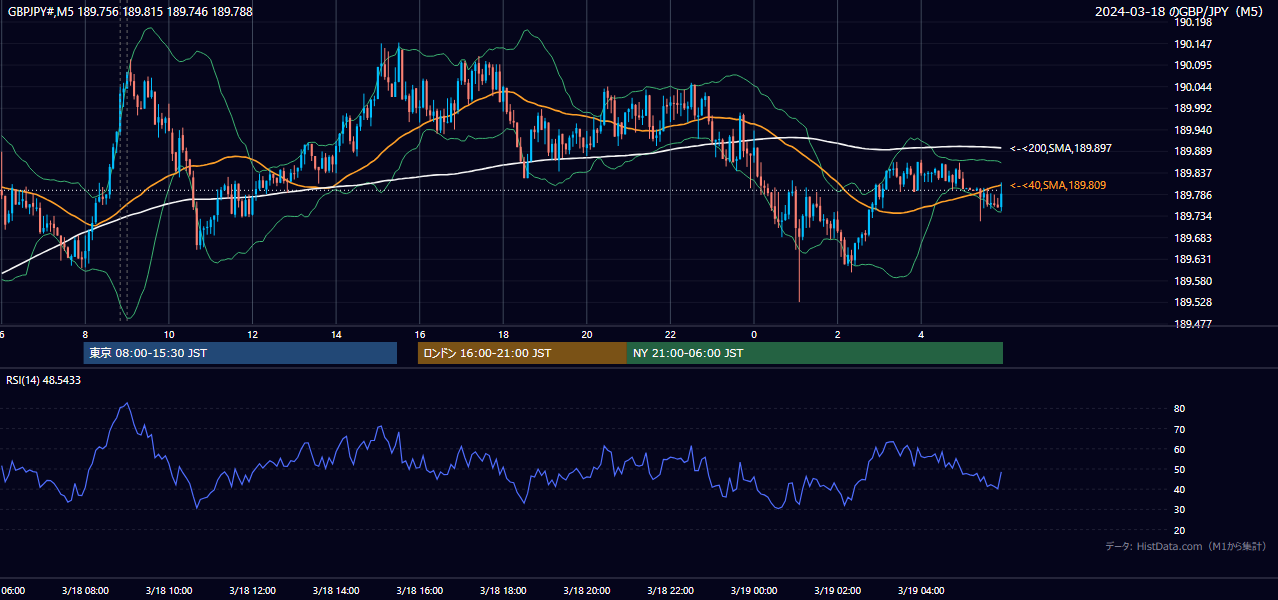
Task: Select the Tokyo 08:00-15:30 JST session bar
Action: (x=240, y=353)
